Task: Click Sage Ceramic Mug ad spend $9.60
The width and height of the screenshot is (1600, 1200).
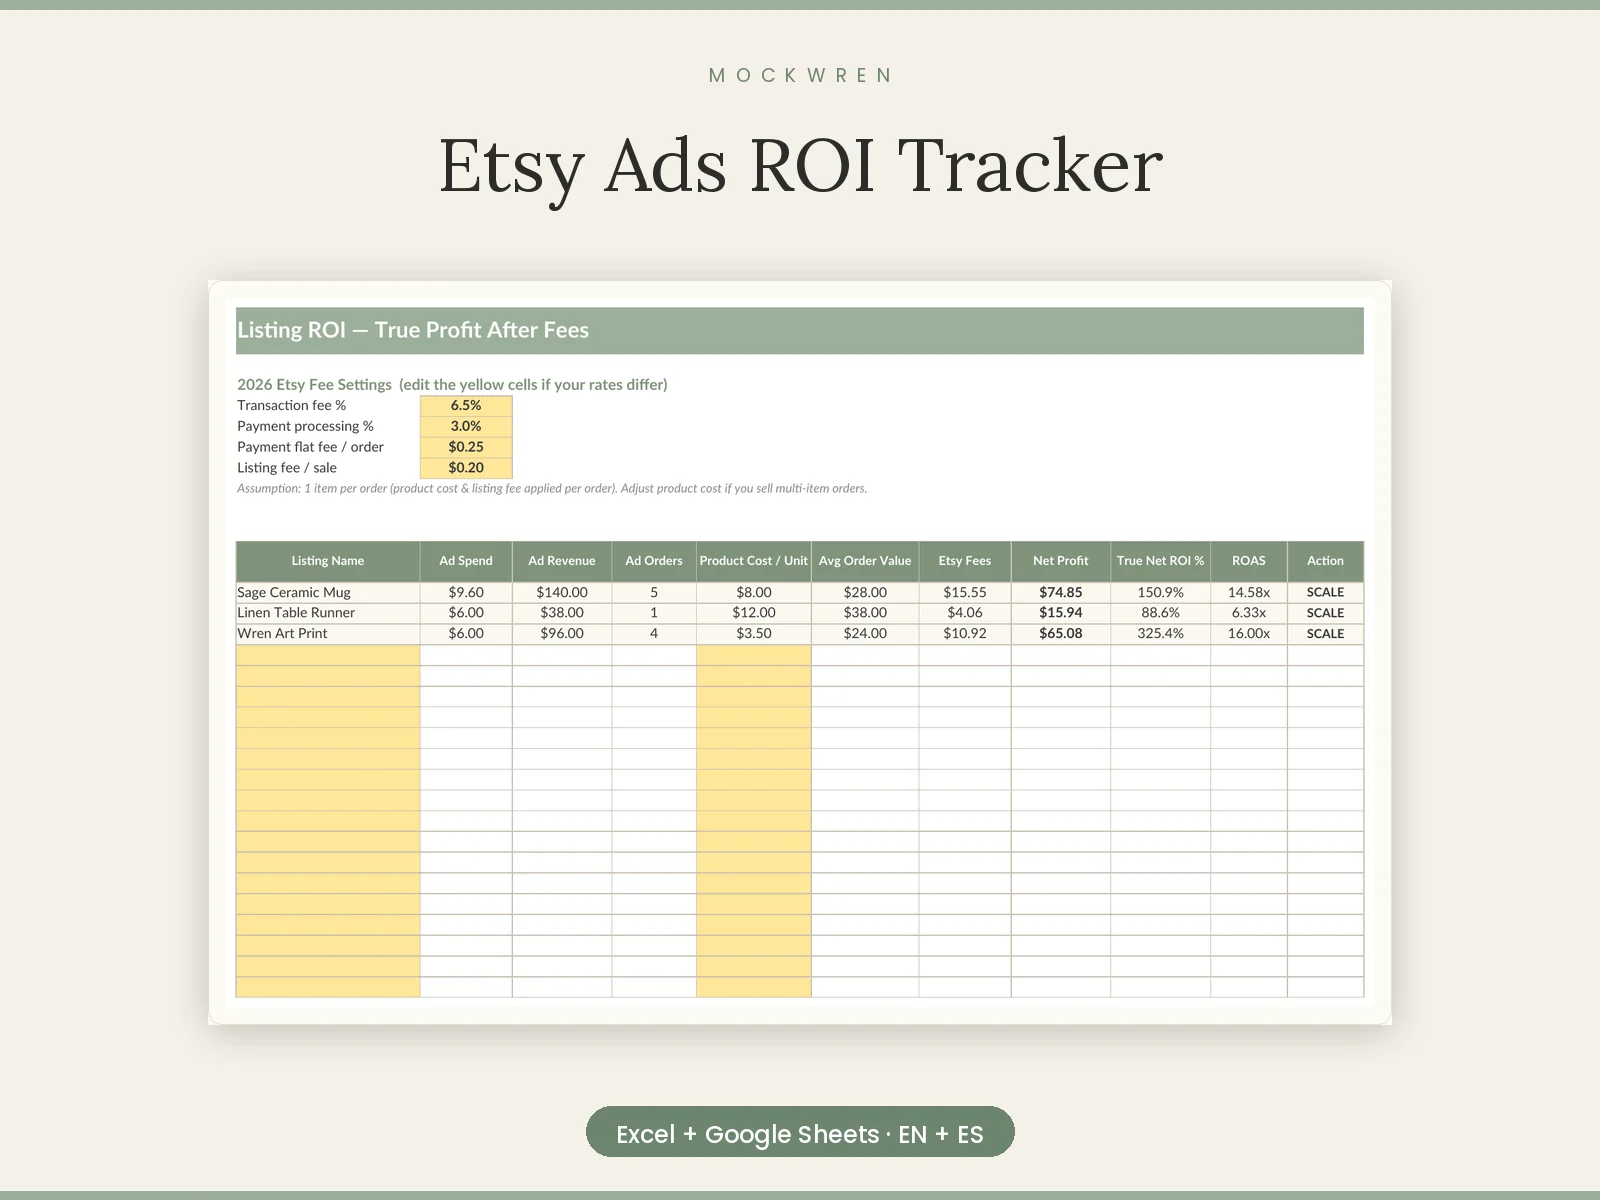Action: (x=466, y=592)
